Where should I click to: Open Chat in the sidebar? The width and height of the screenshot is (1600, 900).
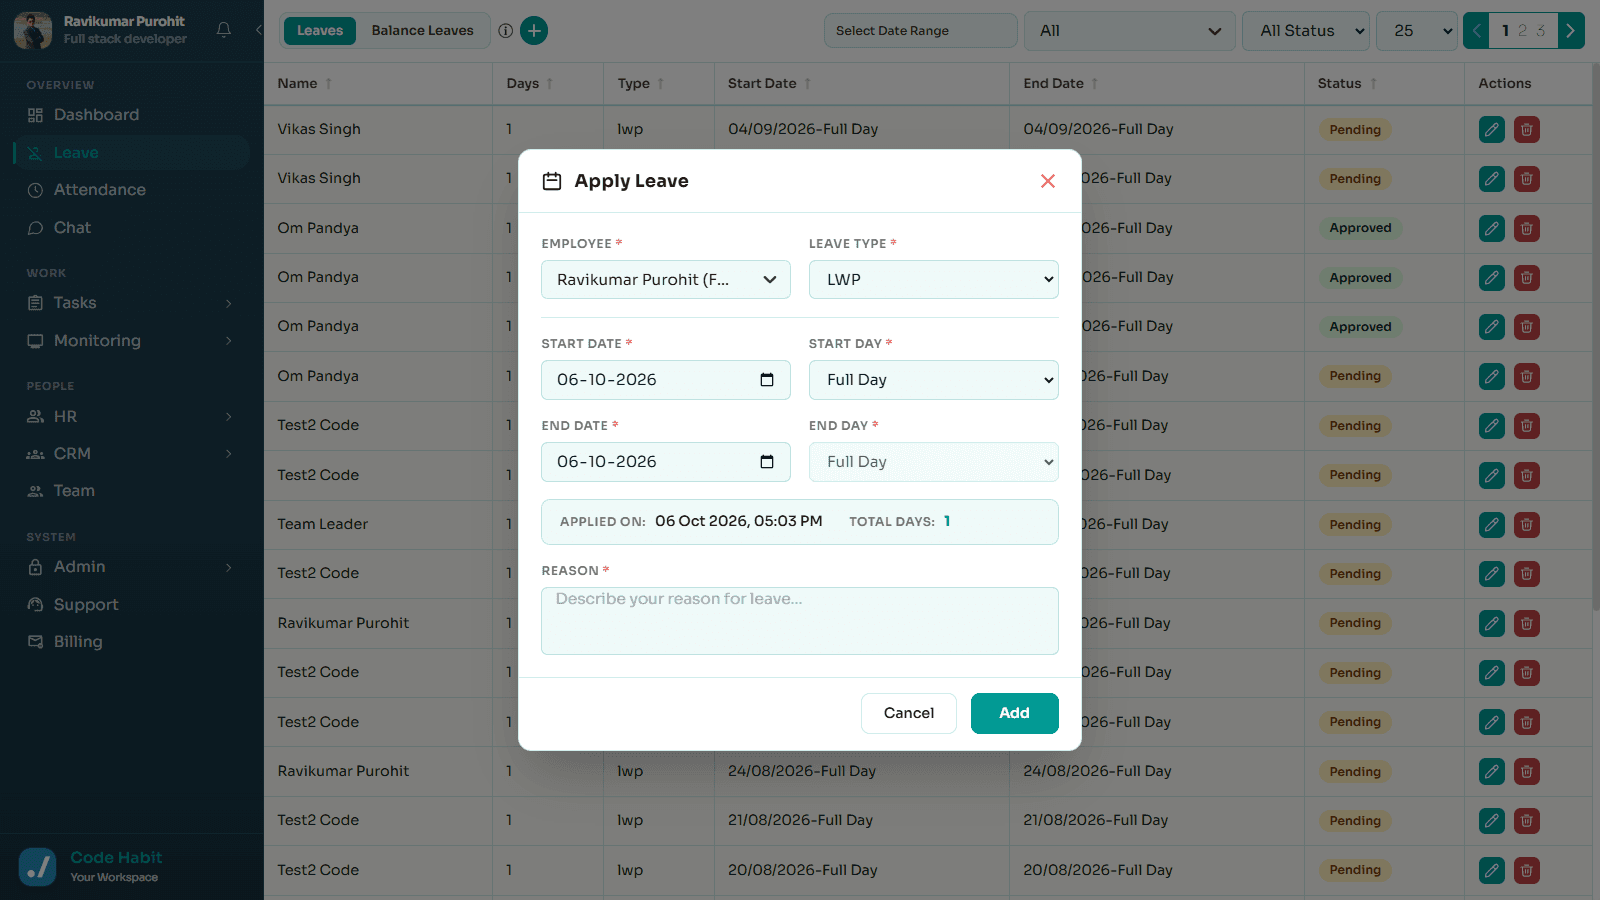click(131, 228)
